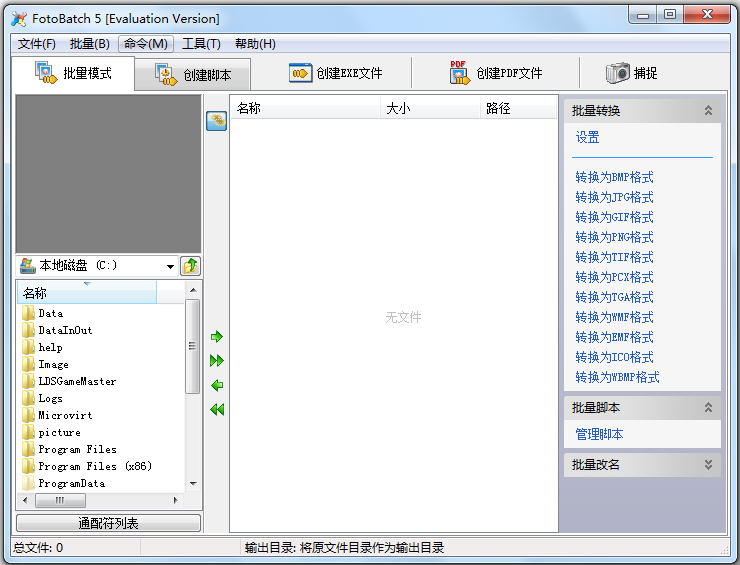Click folder list scroll up arrow
740x565 pixels.
click(x=193, y=290)
